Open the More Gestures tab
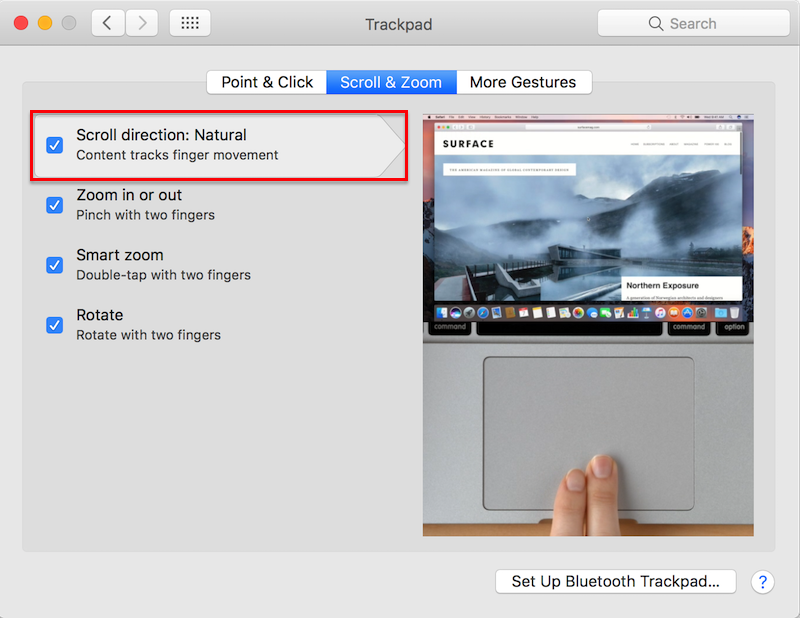800x618 pixels. [x=523, y=82]
